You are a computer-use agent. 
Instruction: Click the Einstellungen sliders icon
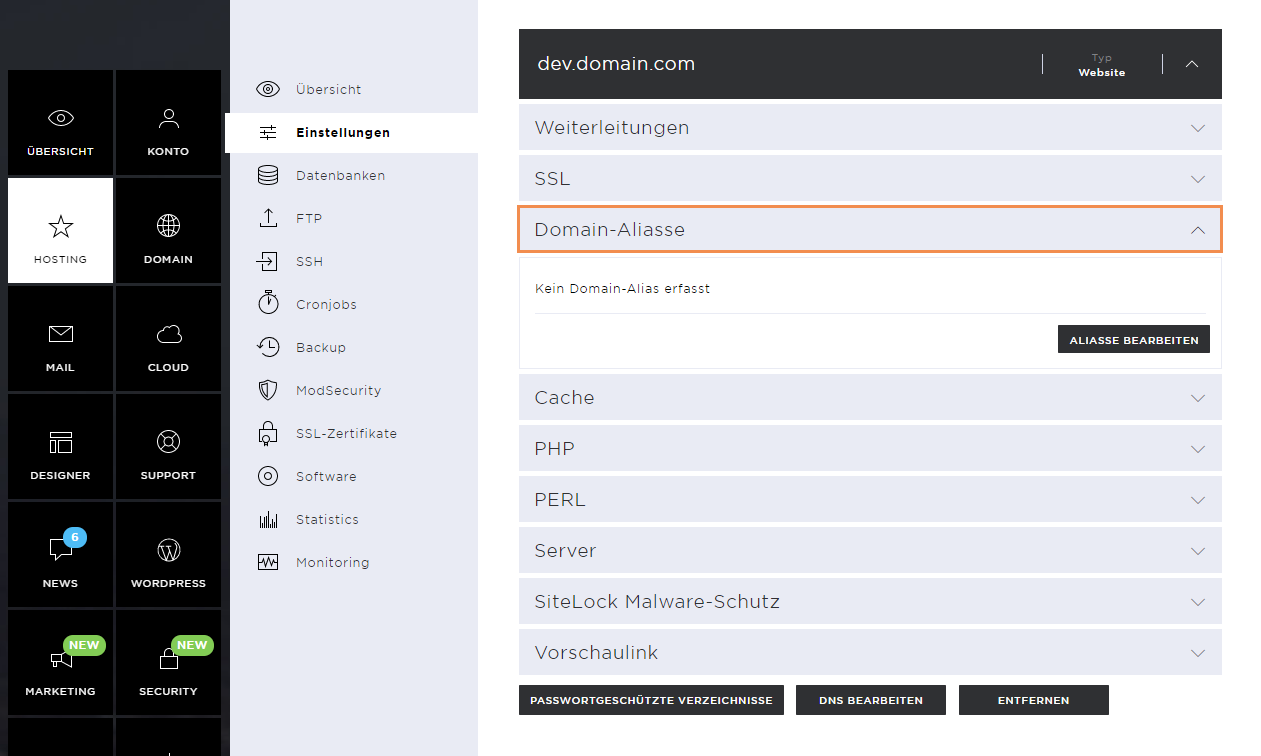268,132
